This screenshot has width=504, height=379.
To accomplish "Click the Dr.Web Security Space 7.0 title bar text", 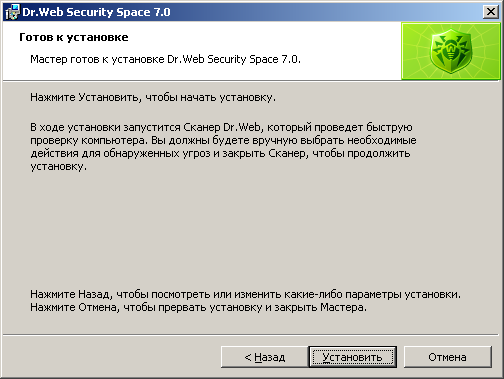I will point(96,12).
